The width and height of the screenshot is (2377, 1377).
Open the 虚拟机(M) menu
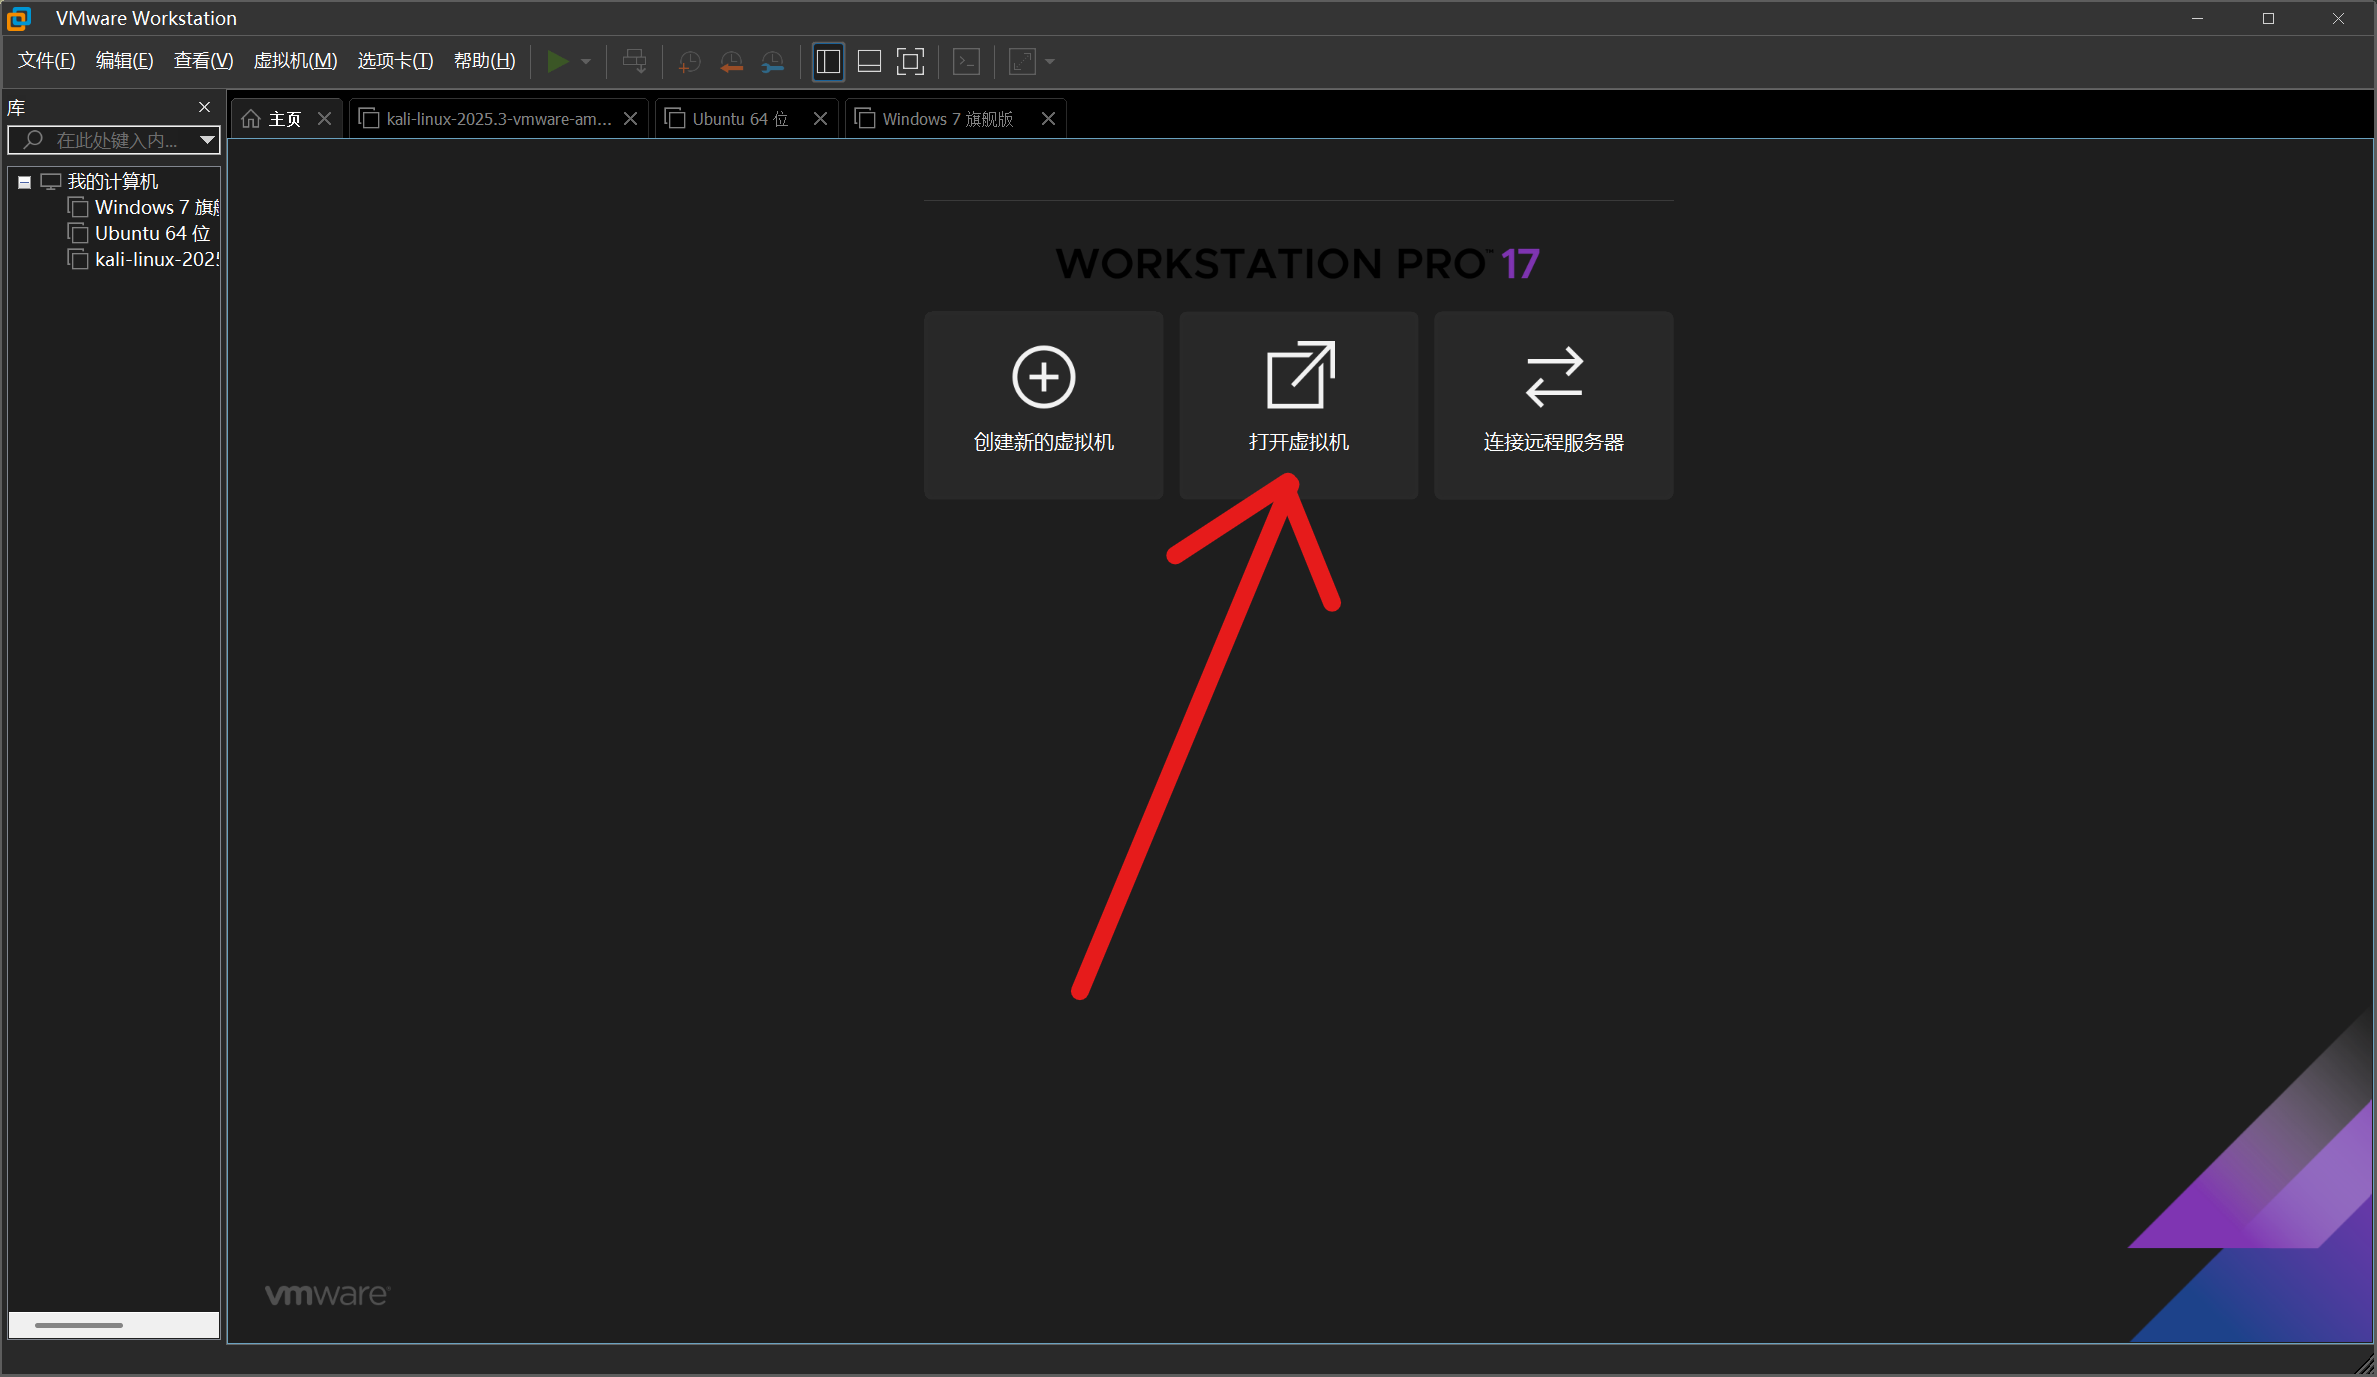point(295,61)
